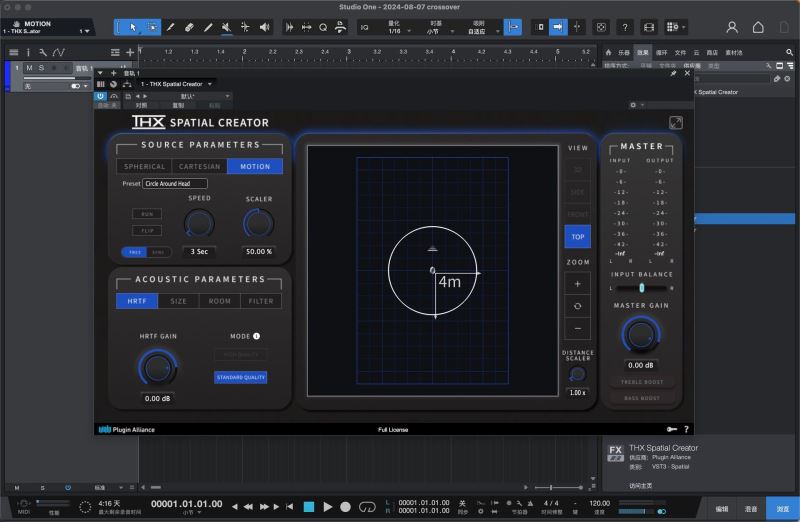This screenshot has width=800, height=522.
Task: Open track list hamburger icon
Action: point(14,52)
